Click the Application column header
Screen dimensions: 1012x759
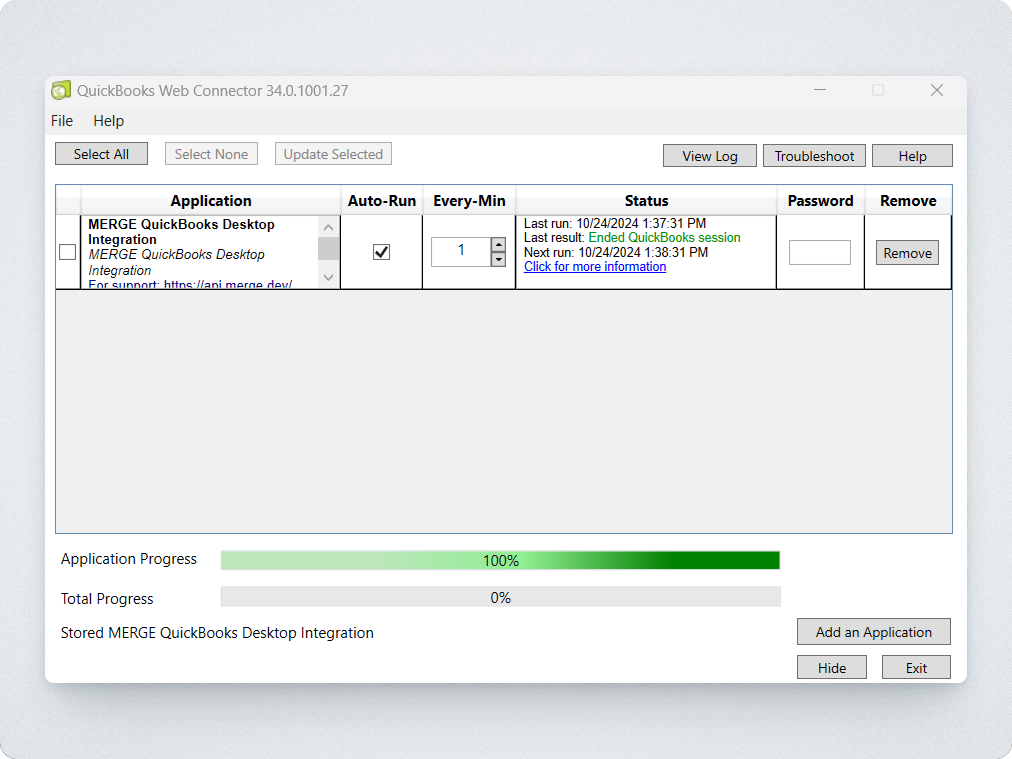coord(211,201)
